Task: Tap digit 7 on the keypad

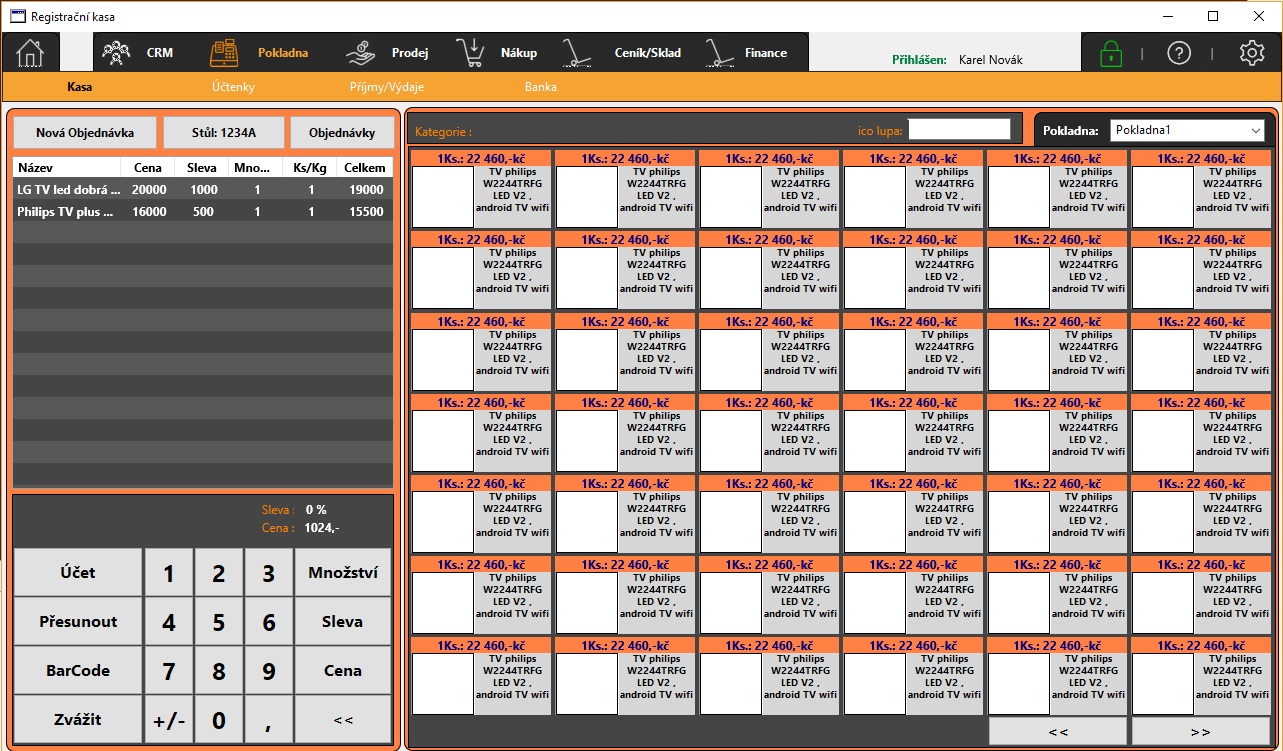Action: click(x=169, y=671)
